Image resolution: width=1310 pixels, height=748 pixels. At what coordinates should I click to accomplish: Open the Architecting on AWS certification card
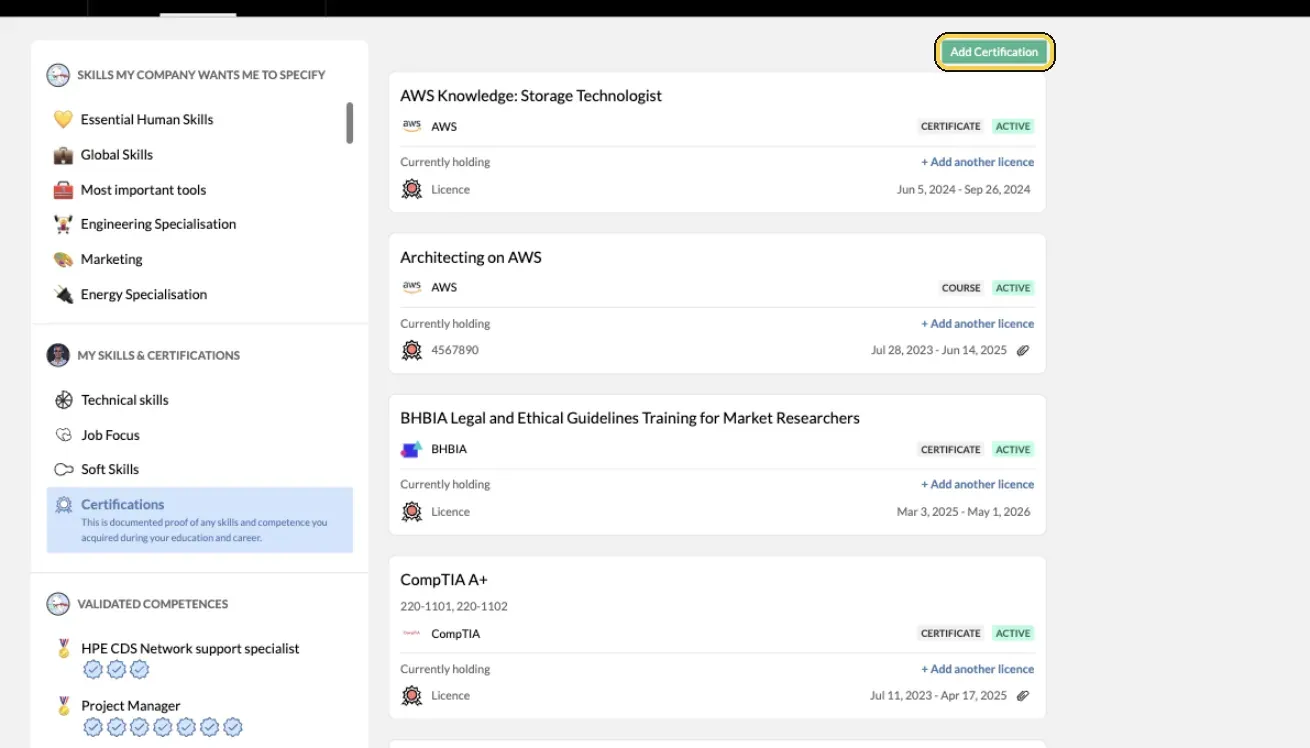(717, 304)
